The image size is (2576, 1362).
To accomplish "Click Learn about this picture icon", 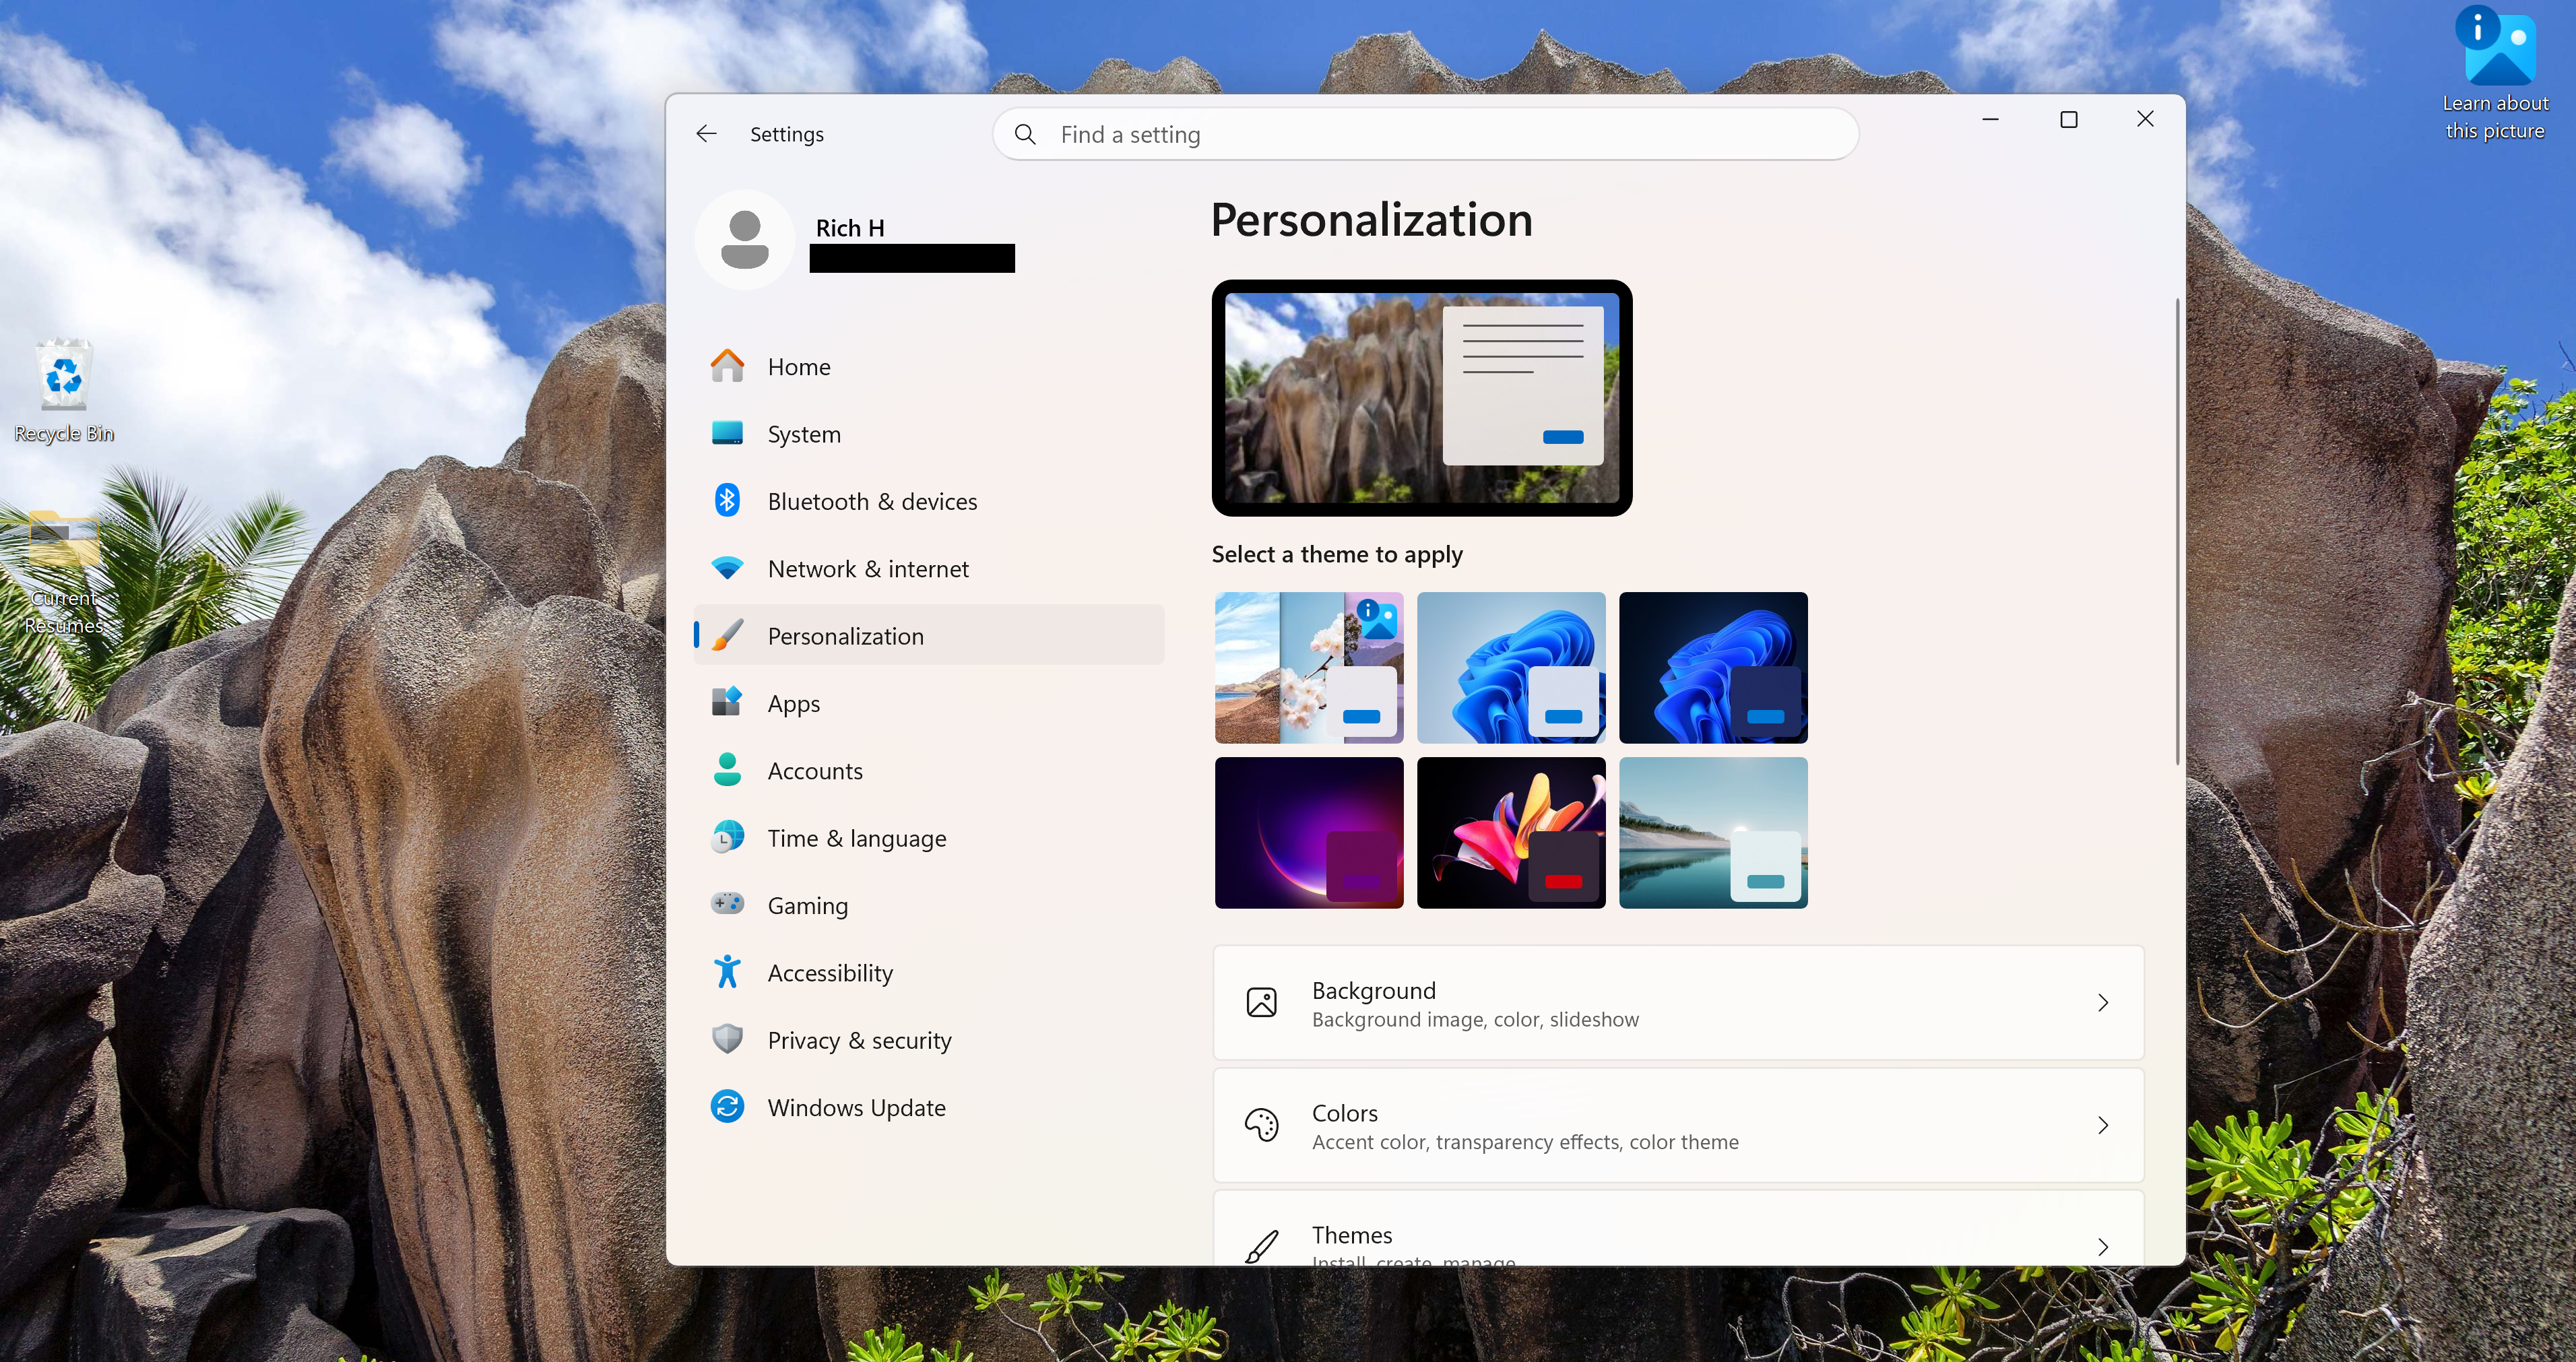I will tap(2495, 73).
